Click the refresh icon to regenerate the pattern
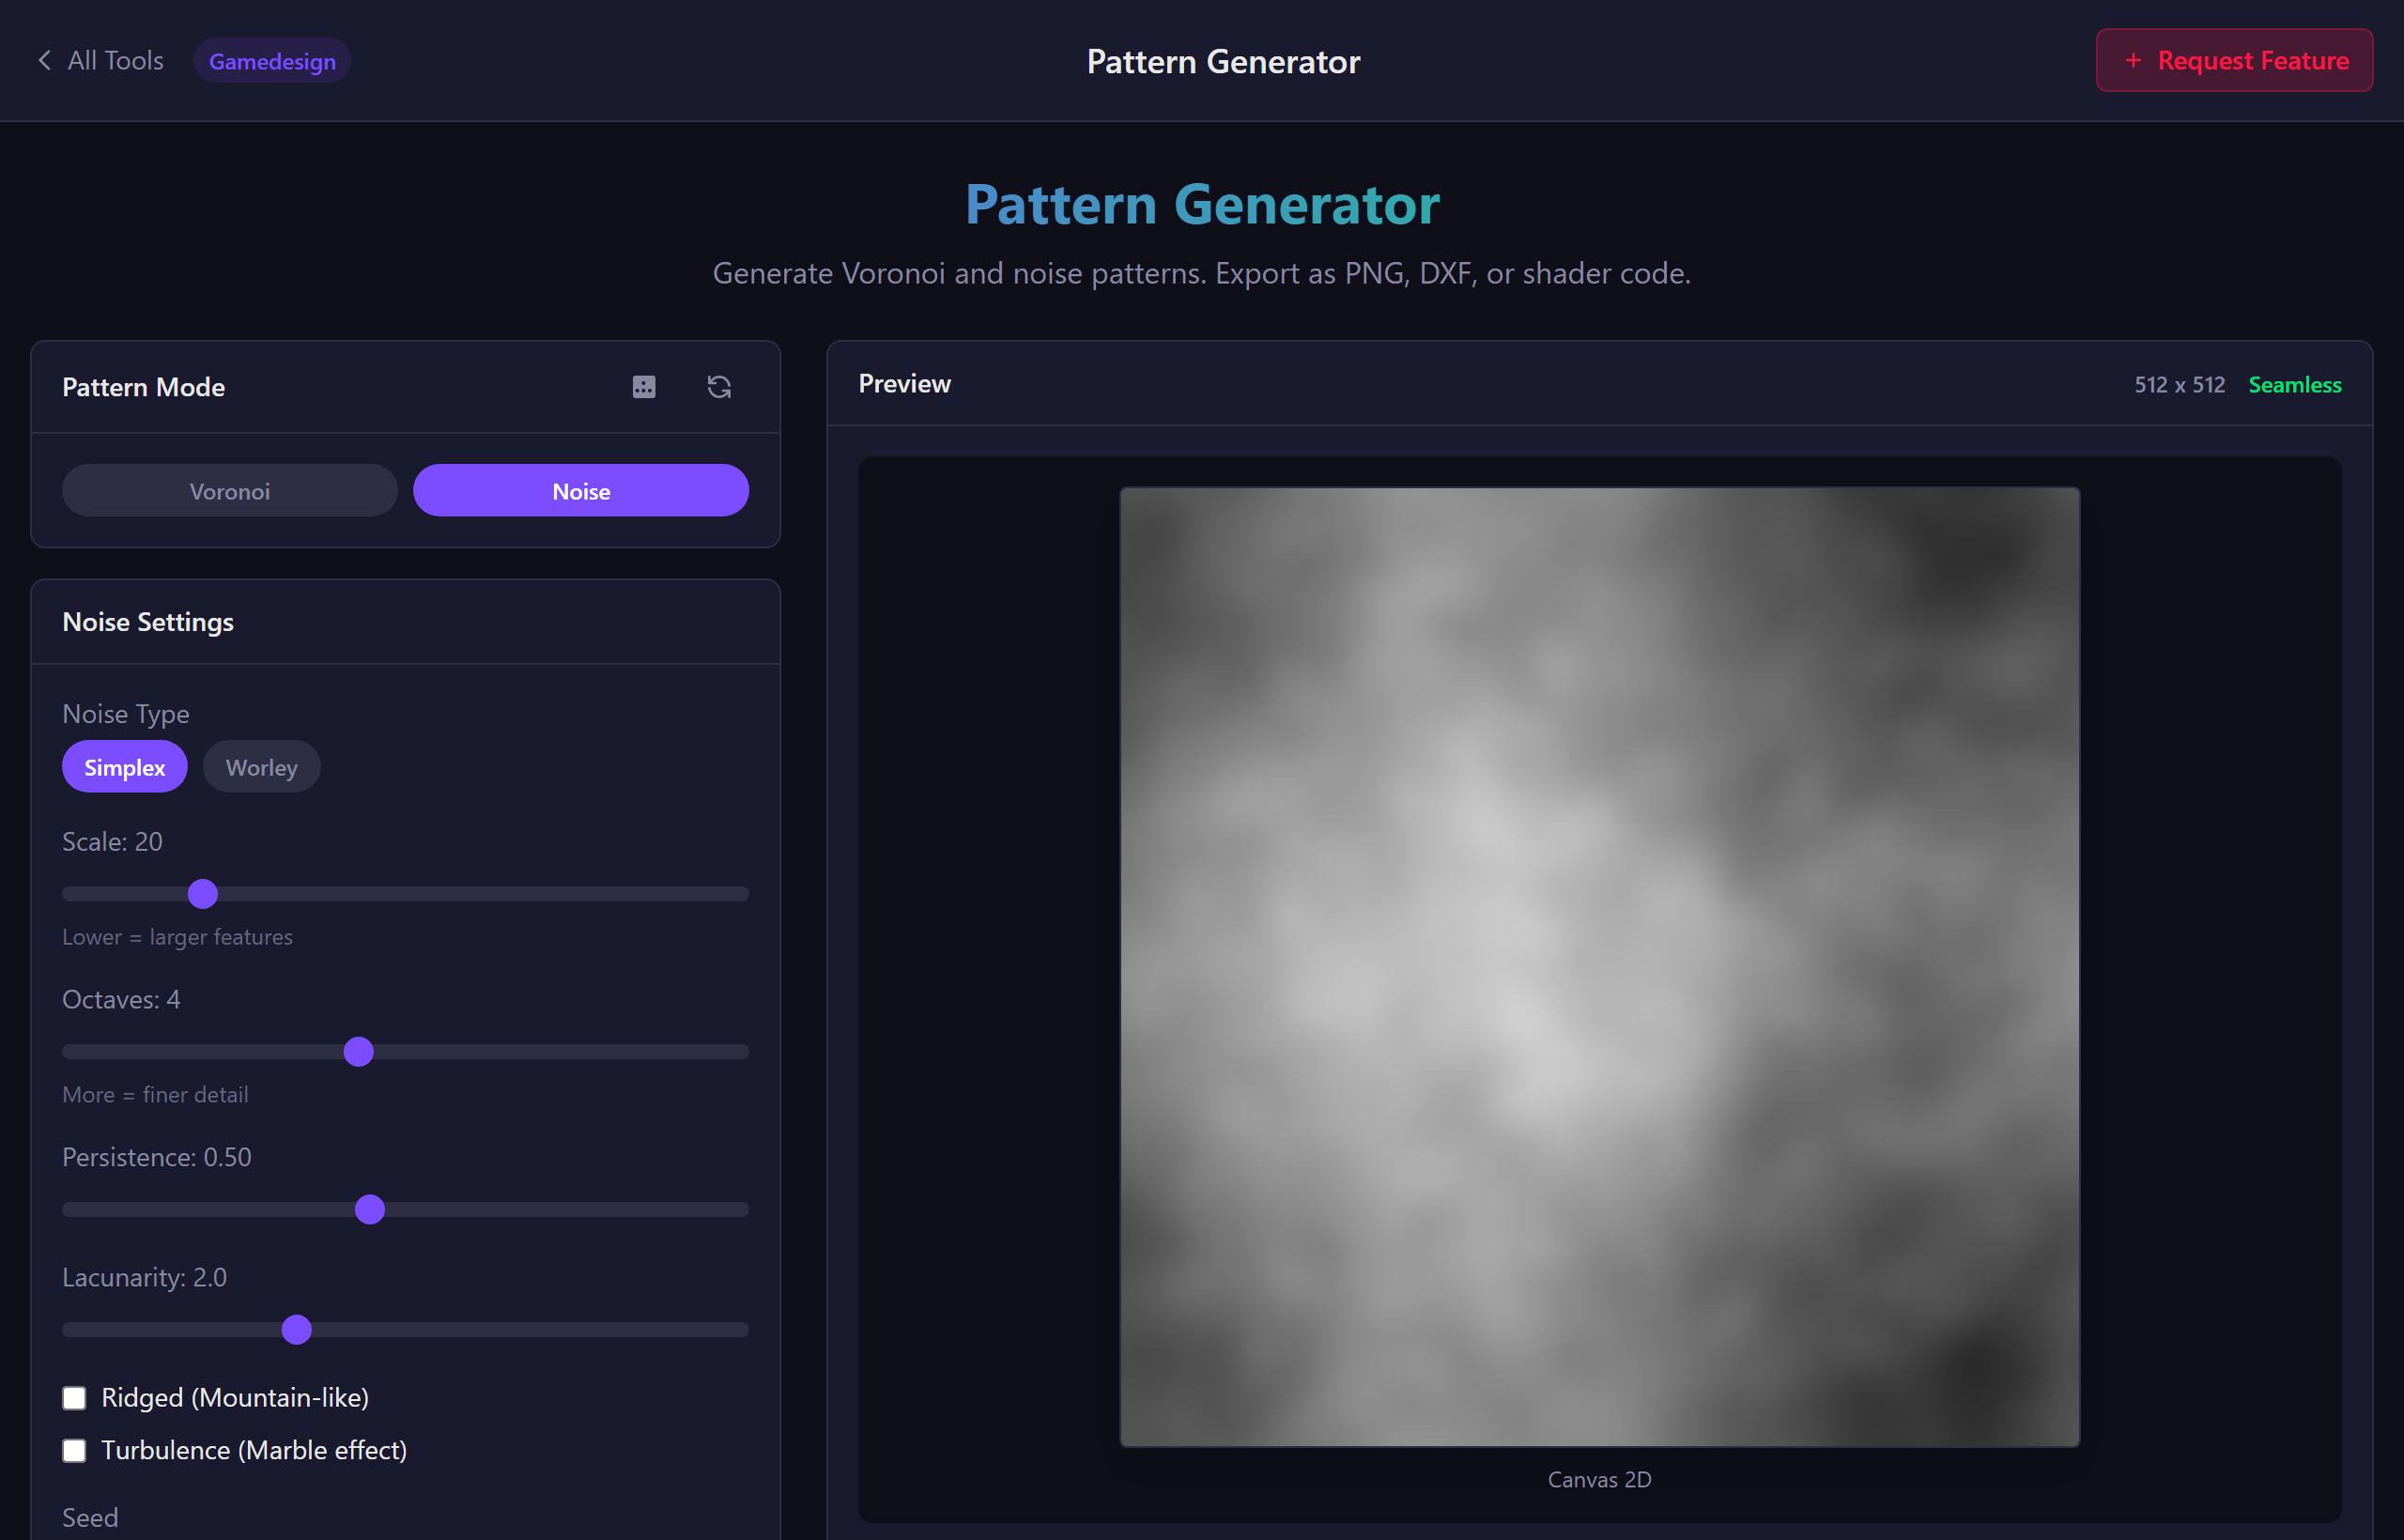The width and height of the screenshot is (2404, 1540). [x=719, y=387]
